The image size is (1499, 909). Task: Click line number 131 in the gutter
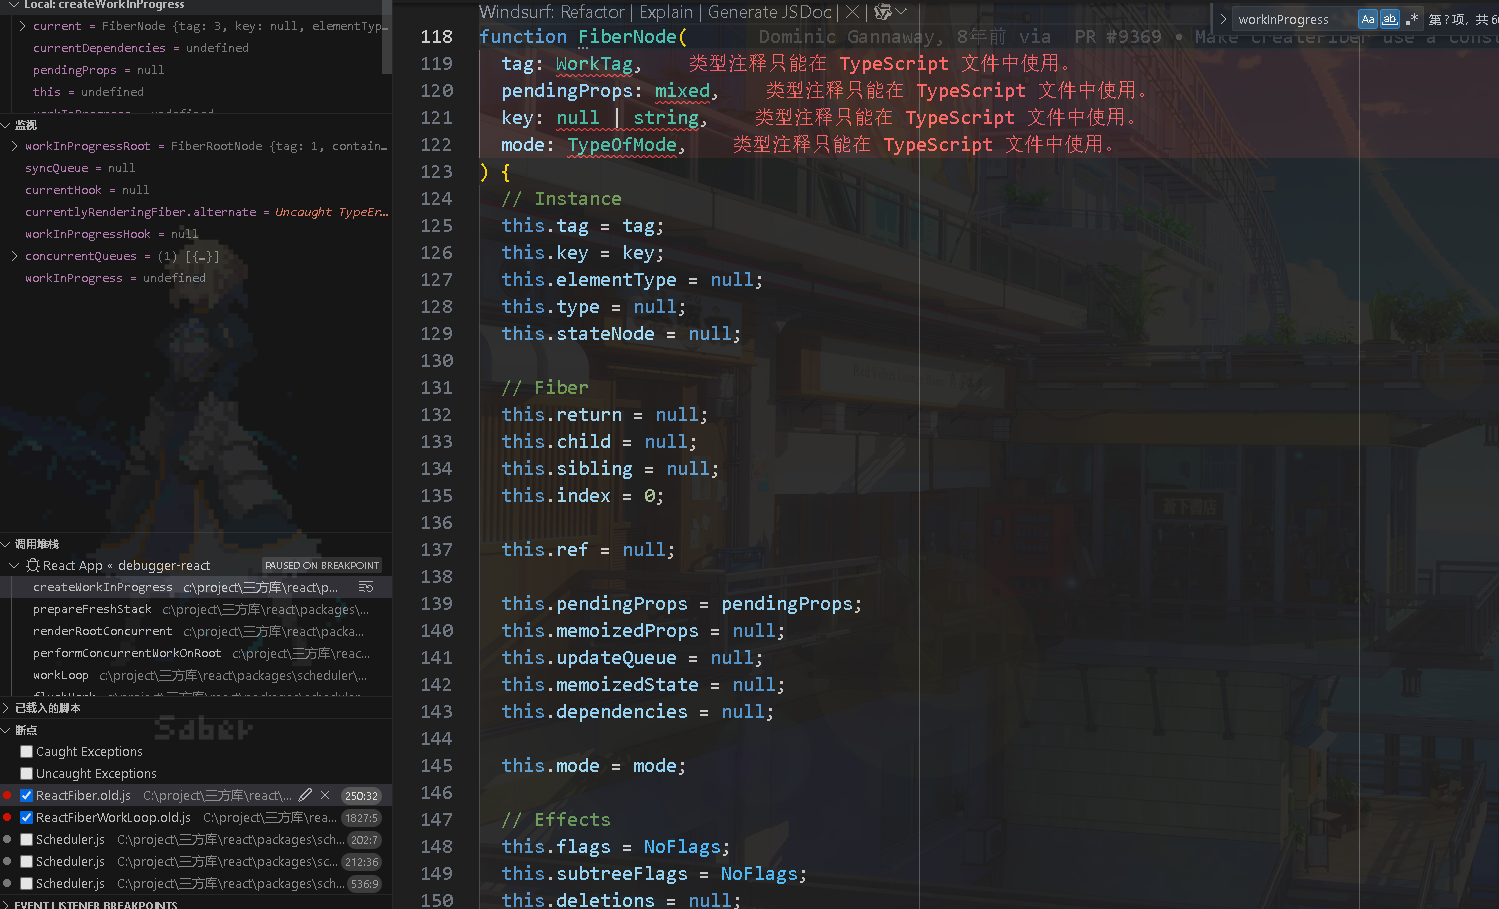[x=436, y=388]
